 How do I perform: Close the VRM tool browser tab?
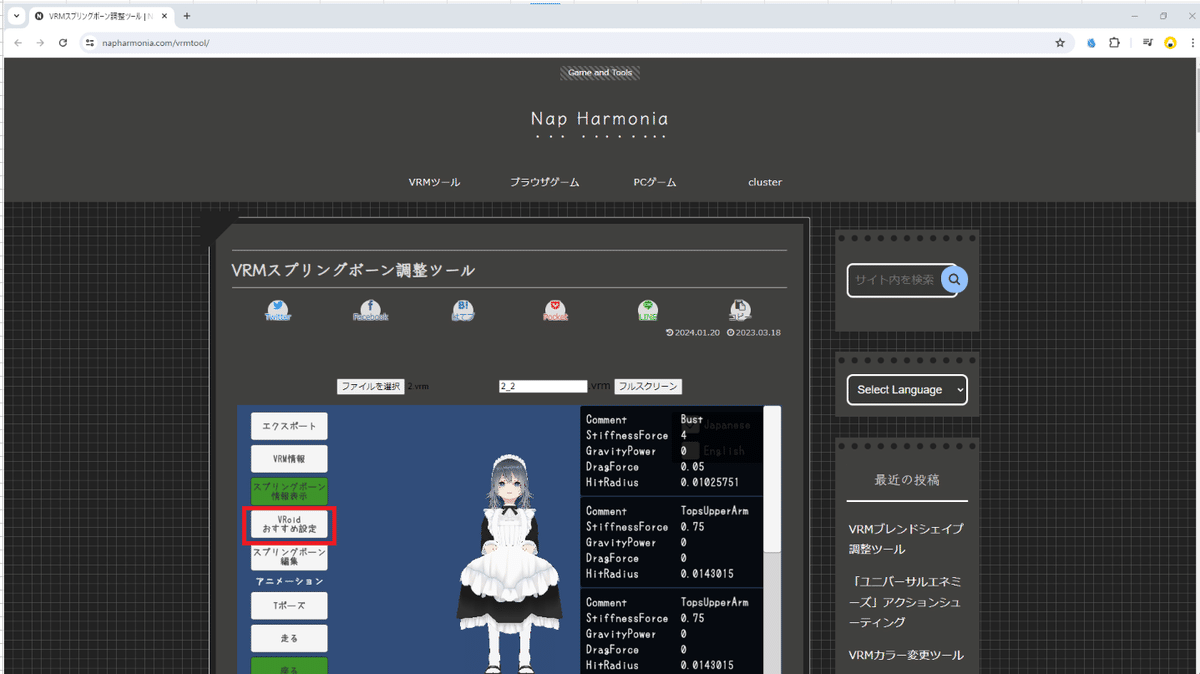164,16
